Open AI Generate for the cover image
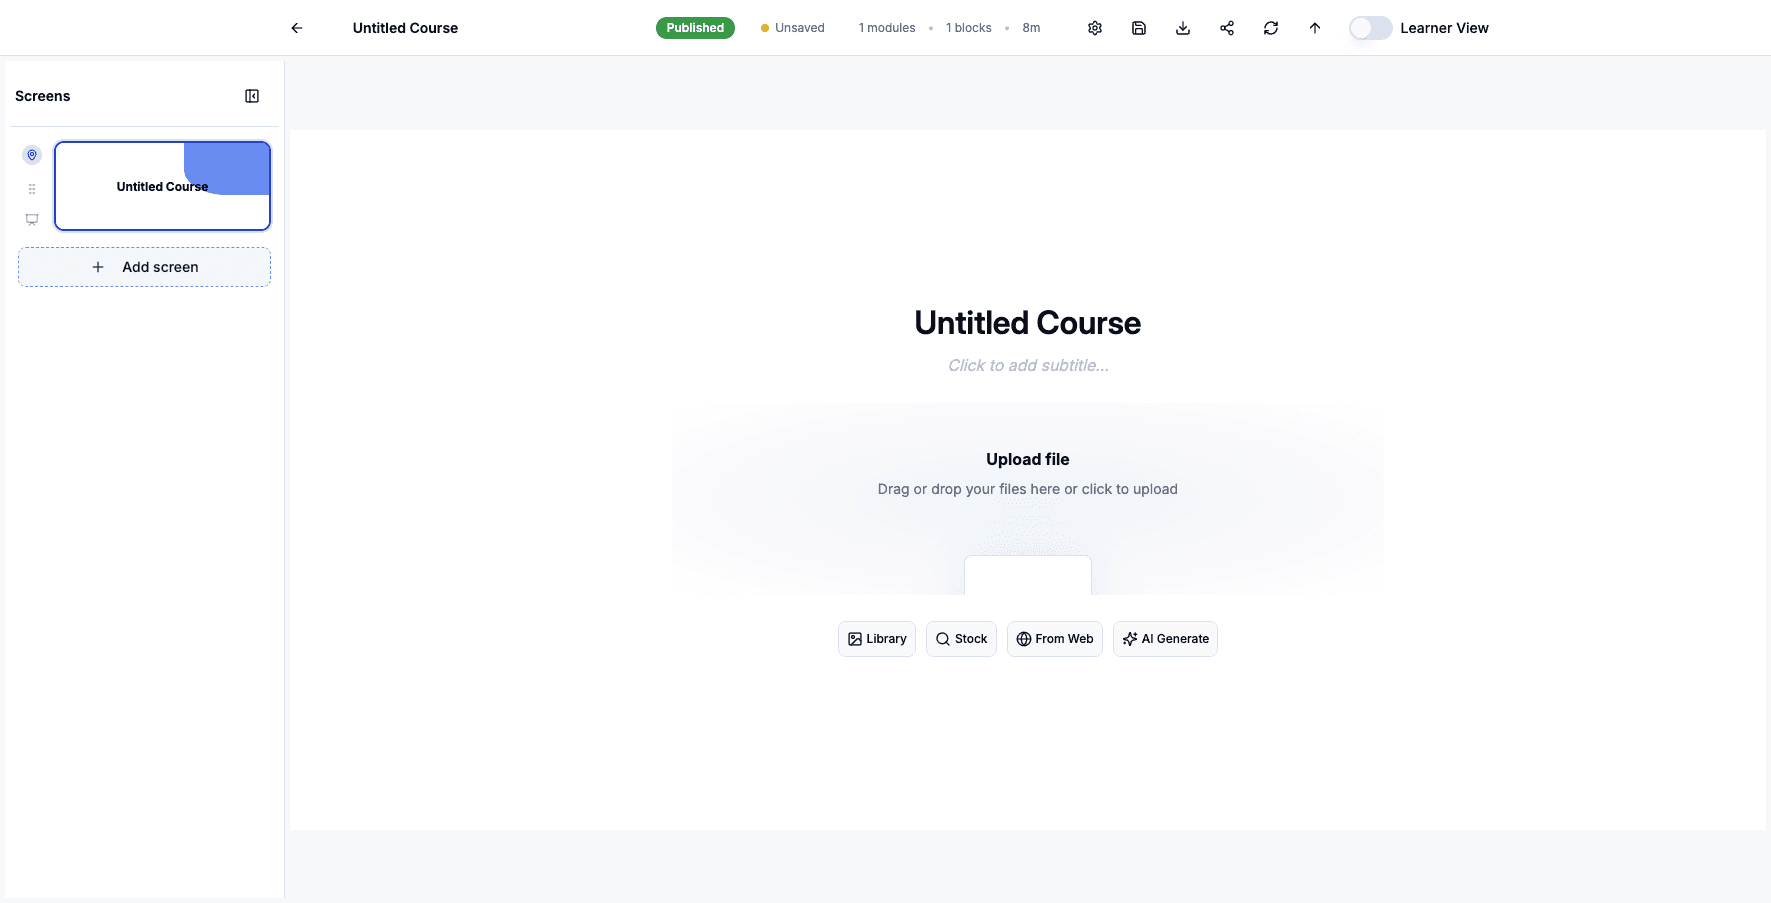This screenshot has height=903, width=1771. pos(1164,638)
